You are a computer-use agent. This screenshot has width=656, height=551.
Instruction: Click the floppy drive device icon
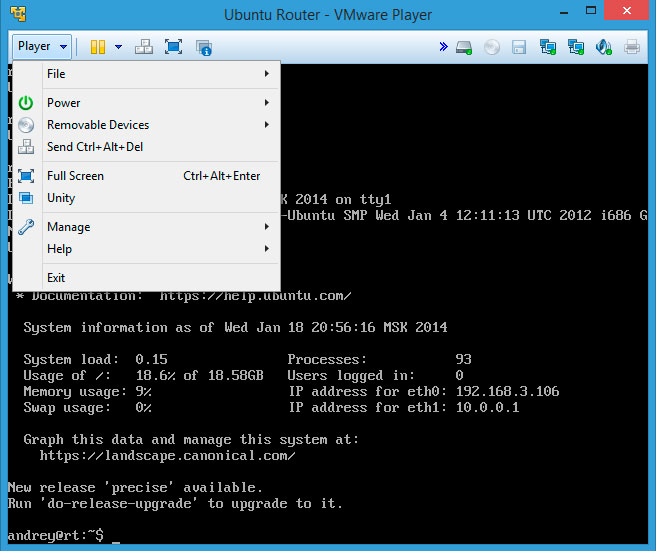[519, 47]
